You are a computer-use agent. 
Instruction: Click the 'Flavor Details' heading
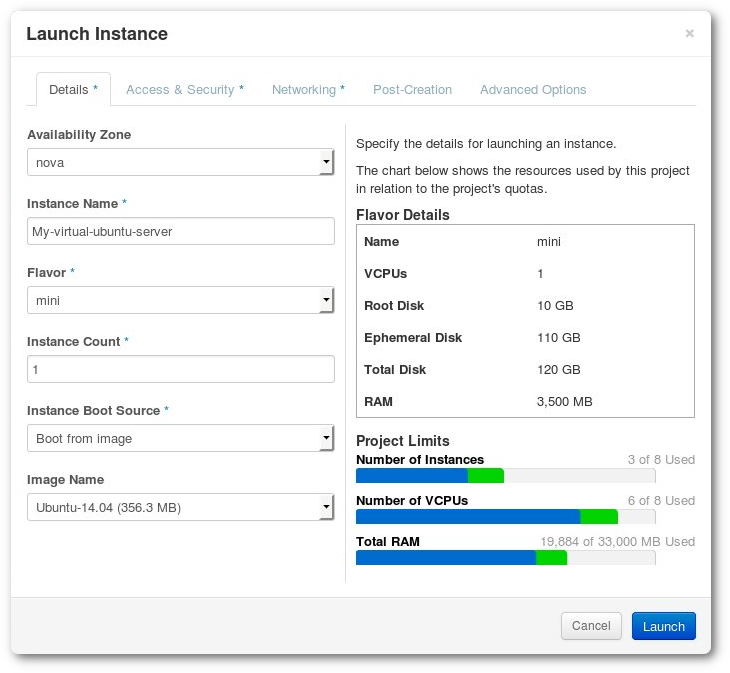pos(403,215)
